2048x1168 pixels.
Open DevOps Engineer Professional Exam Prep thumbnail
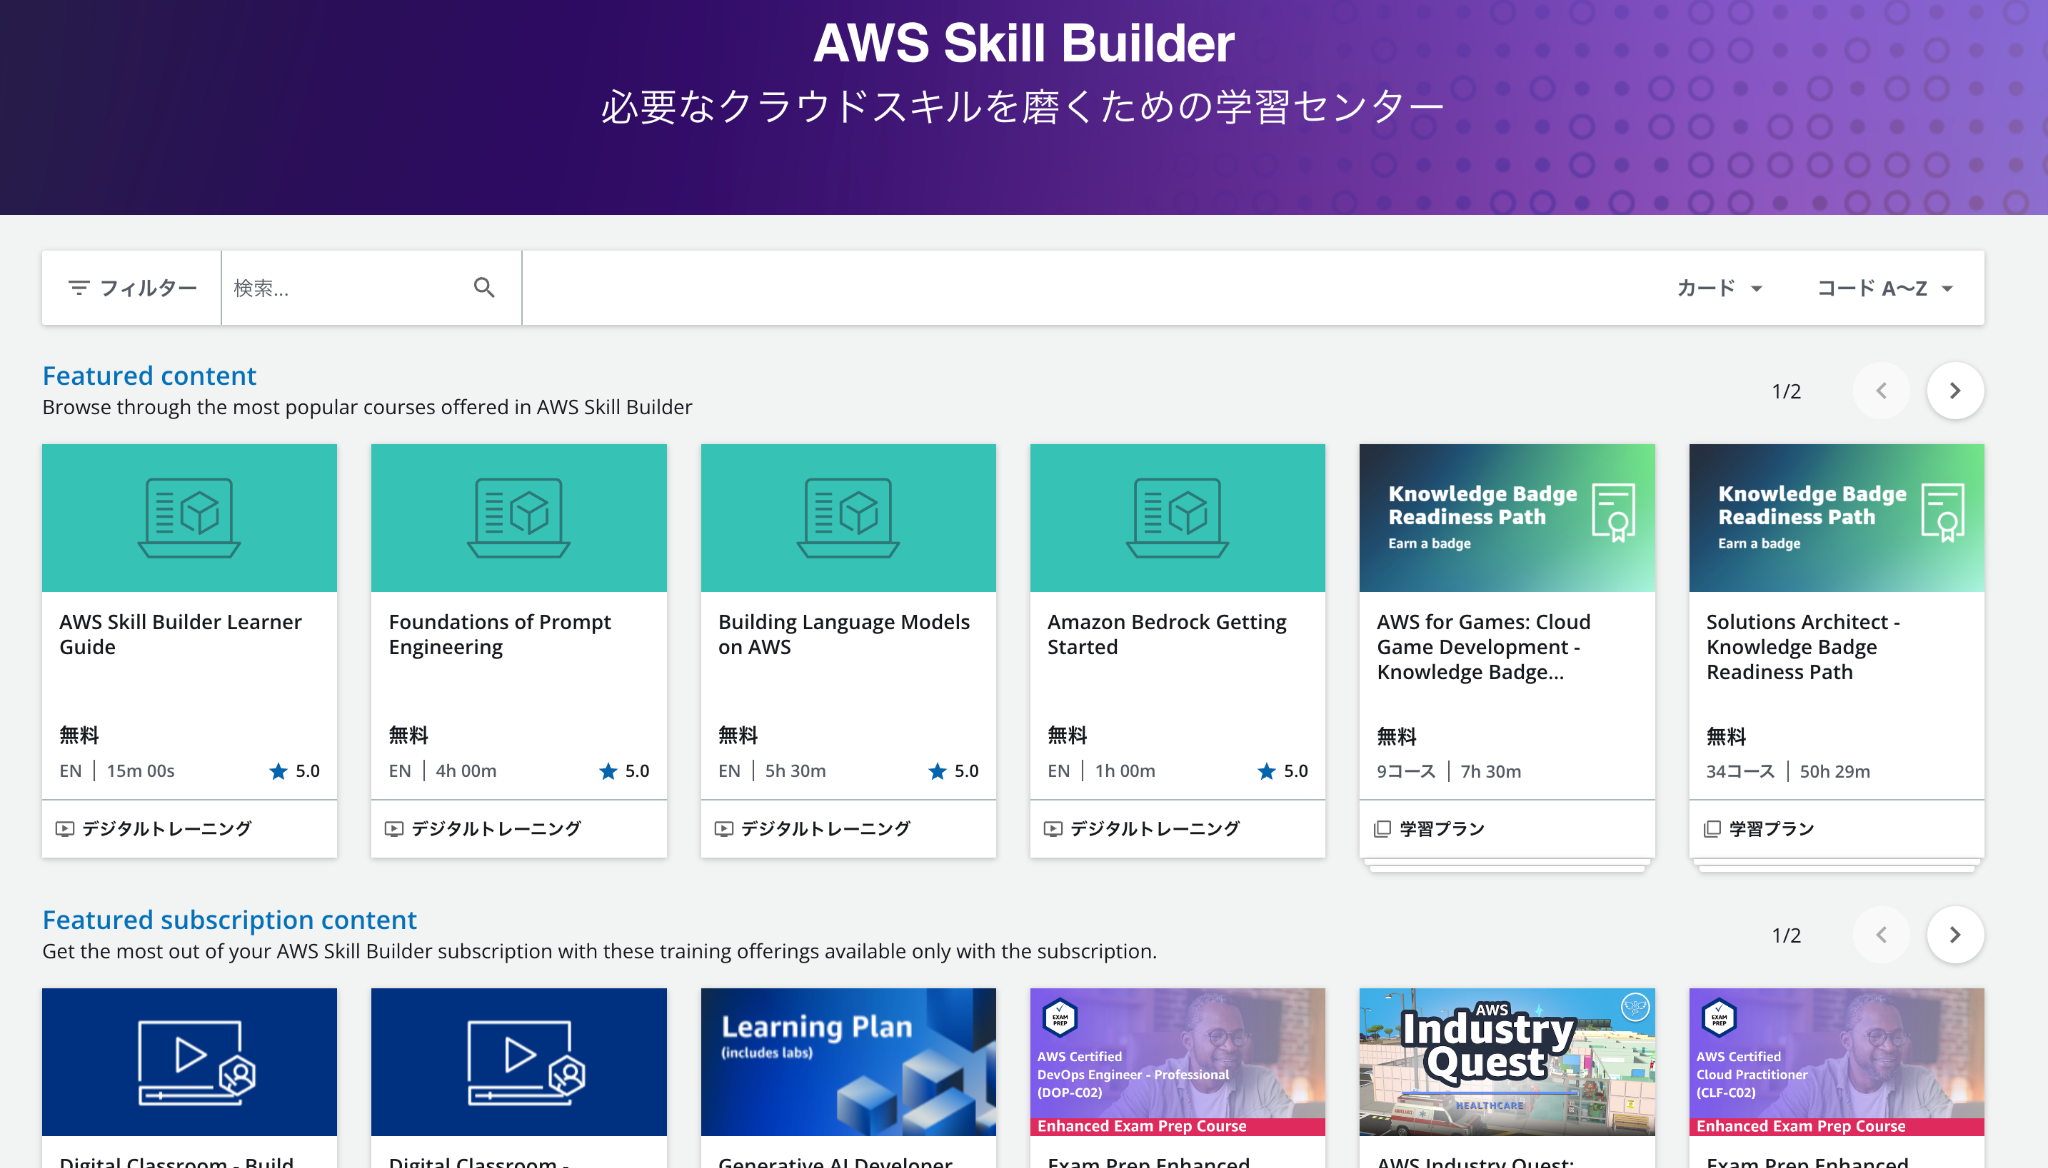[1177, 1062]
